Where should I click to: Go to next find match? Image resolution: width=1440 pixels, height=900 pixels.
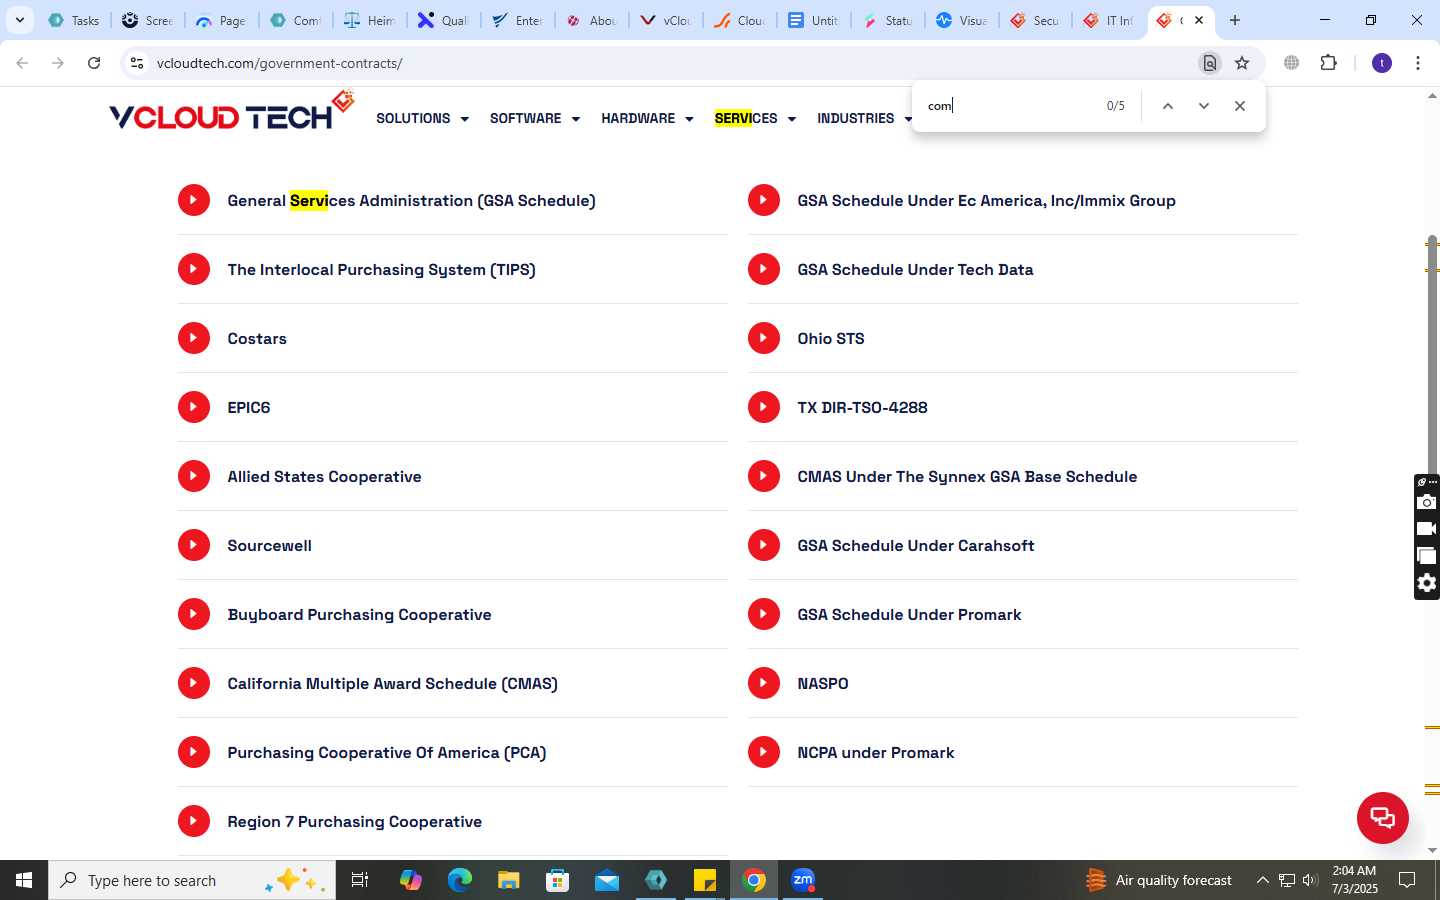1203,106
